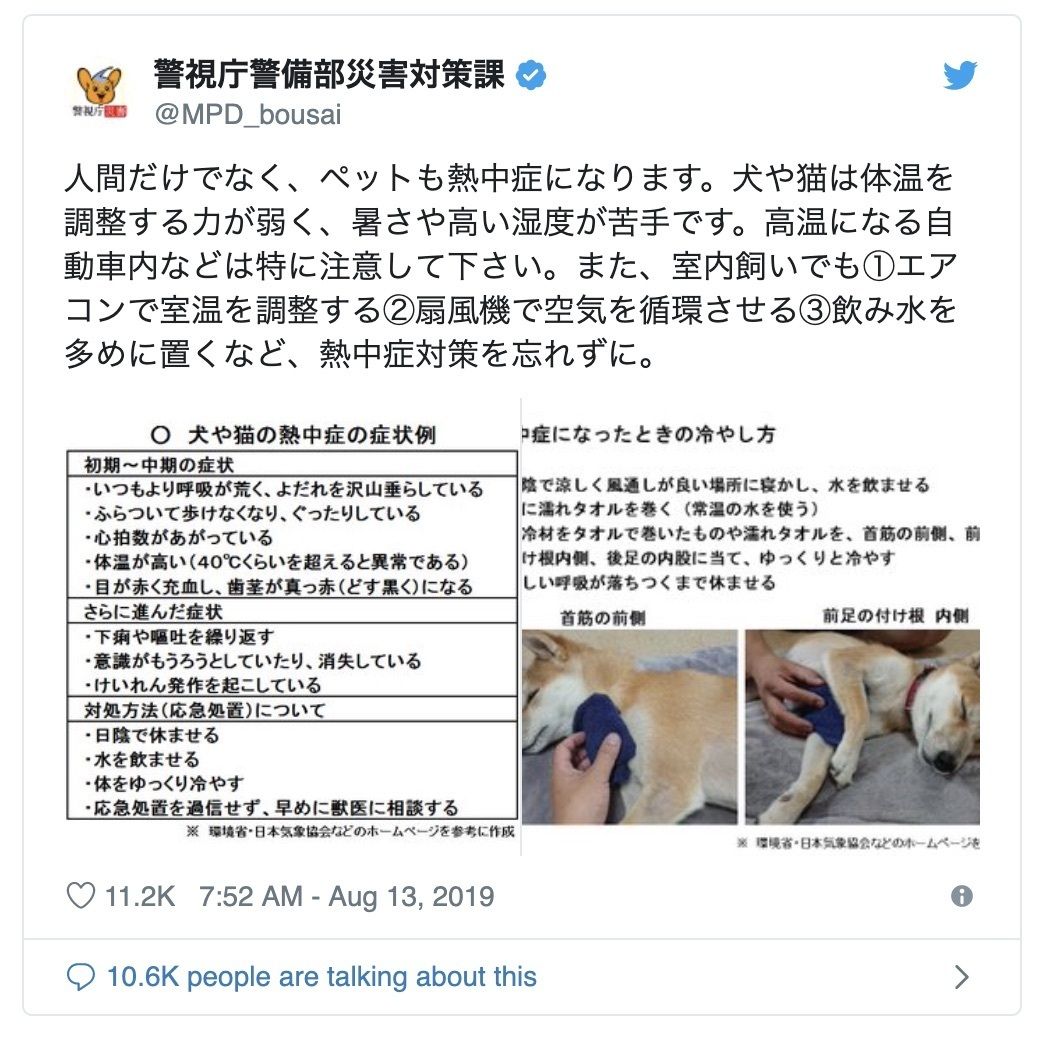This screenshot has width=1042, height=1038.
Task: Open 警視庁警備部災害対策課 account name
Action: [330, 74]
